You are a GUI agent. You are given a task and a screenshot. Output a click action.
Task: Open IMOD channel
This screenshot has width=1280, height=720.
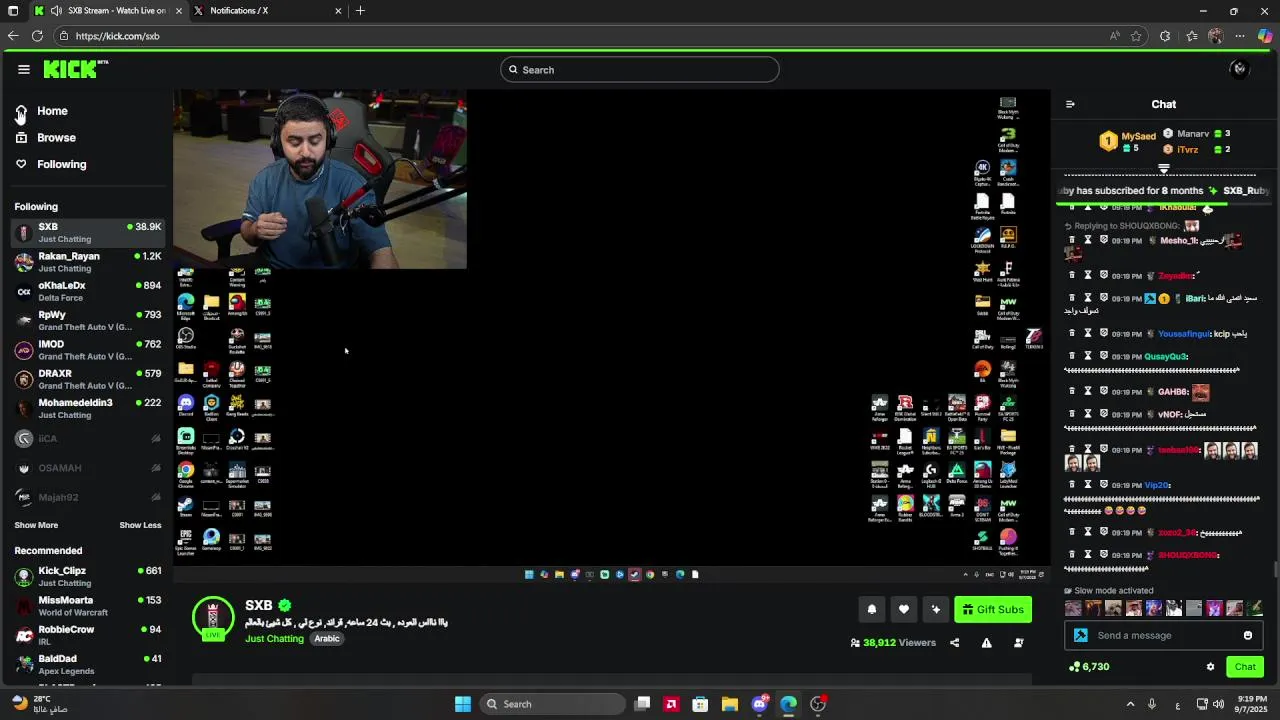[x=88, y=350]
